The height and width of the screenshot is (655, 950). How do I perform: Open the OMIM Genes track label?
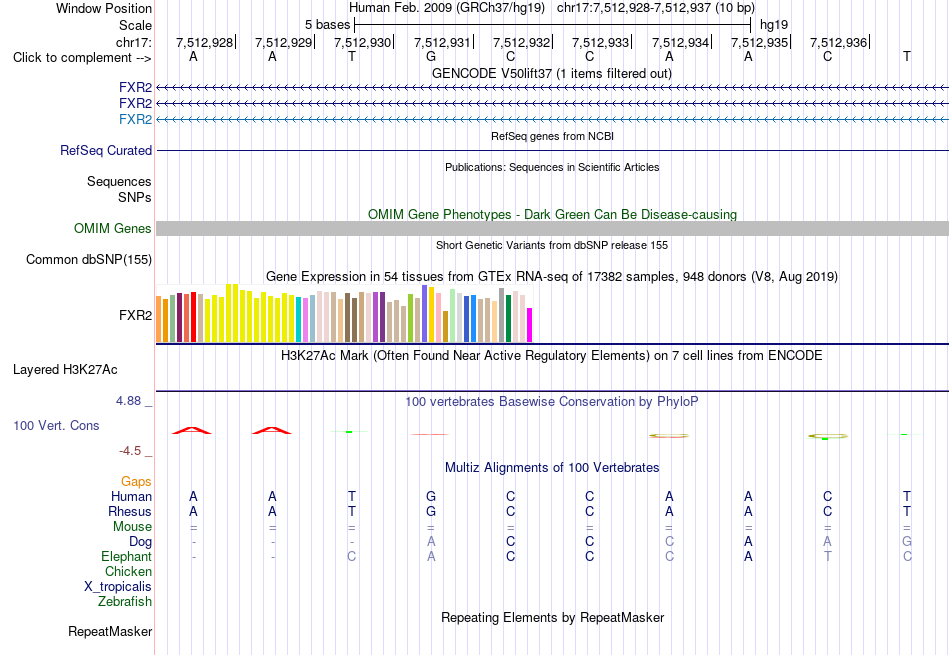pos(113,228)
